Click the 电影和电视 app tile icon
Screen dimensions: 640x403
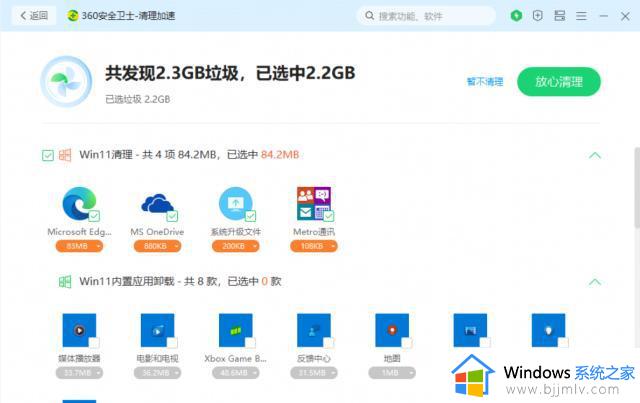158,330
